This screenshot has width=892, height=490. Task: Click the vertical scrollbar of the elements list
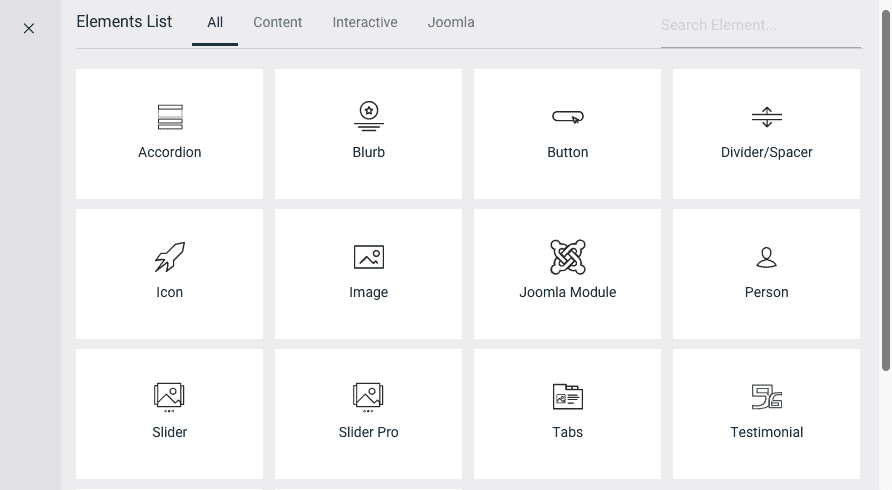click(x=886, y=200)
